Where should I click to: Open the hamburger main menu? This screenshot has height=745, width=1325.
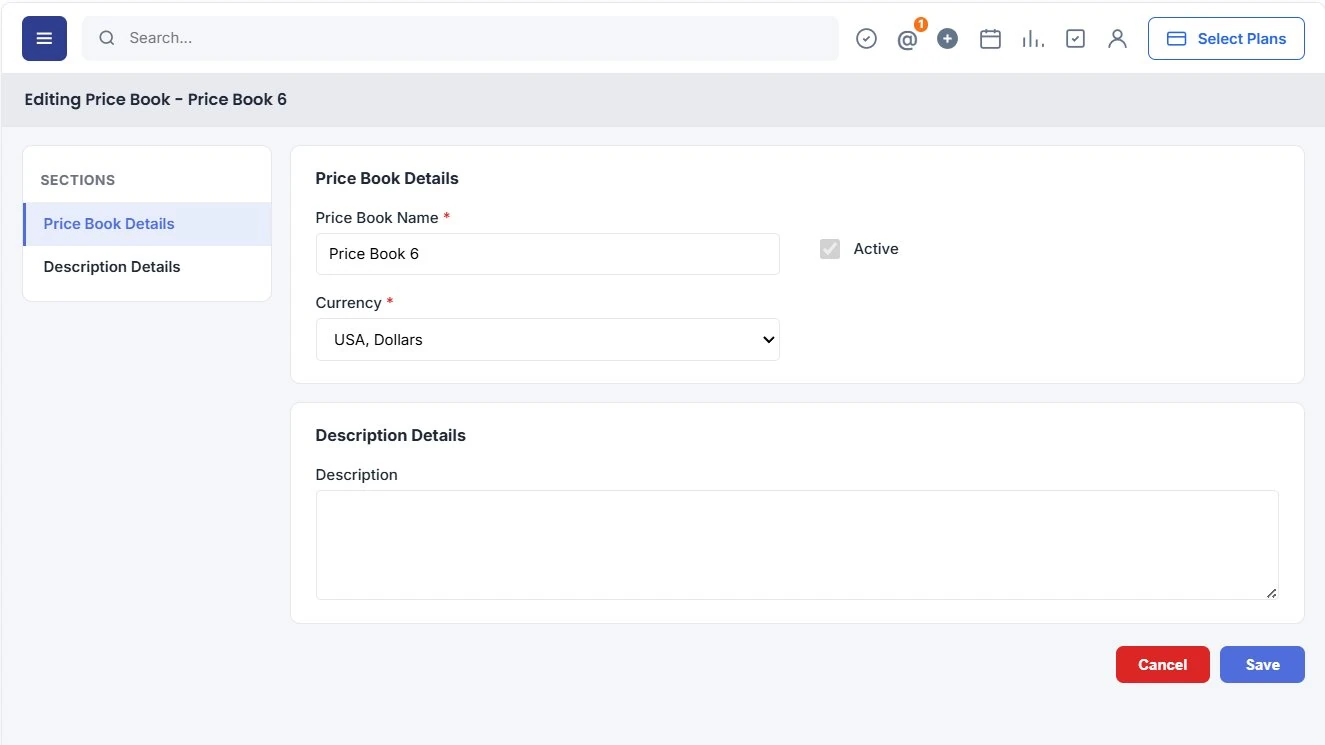pos(44,38)
